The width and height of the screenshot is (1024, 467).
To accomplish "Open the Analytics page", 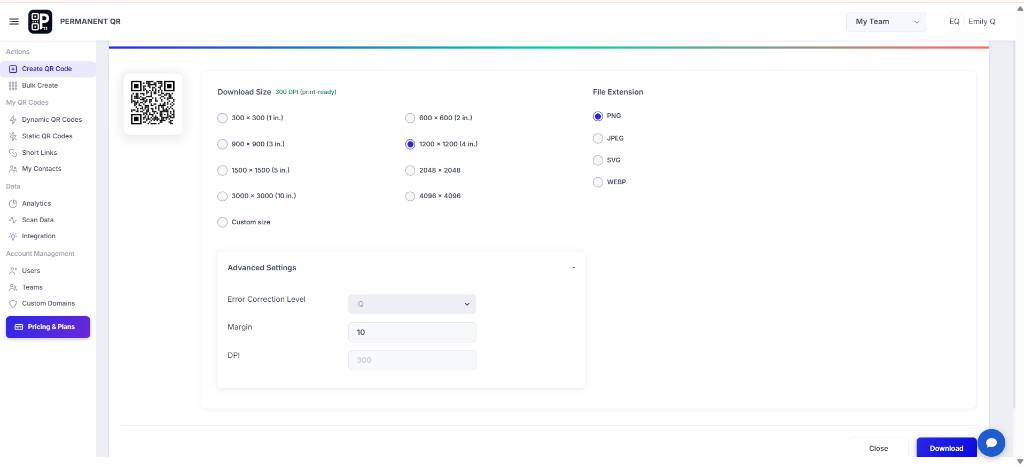I will [36, 204].
